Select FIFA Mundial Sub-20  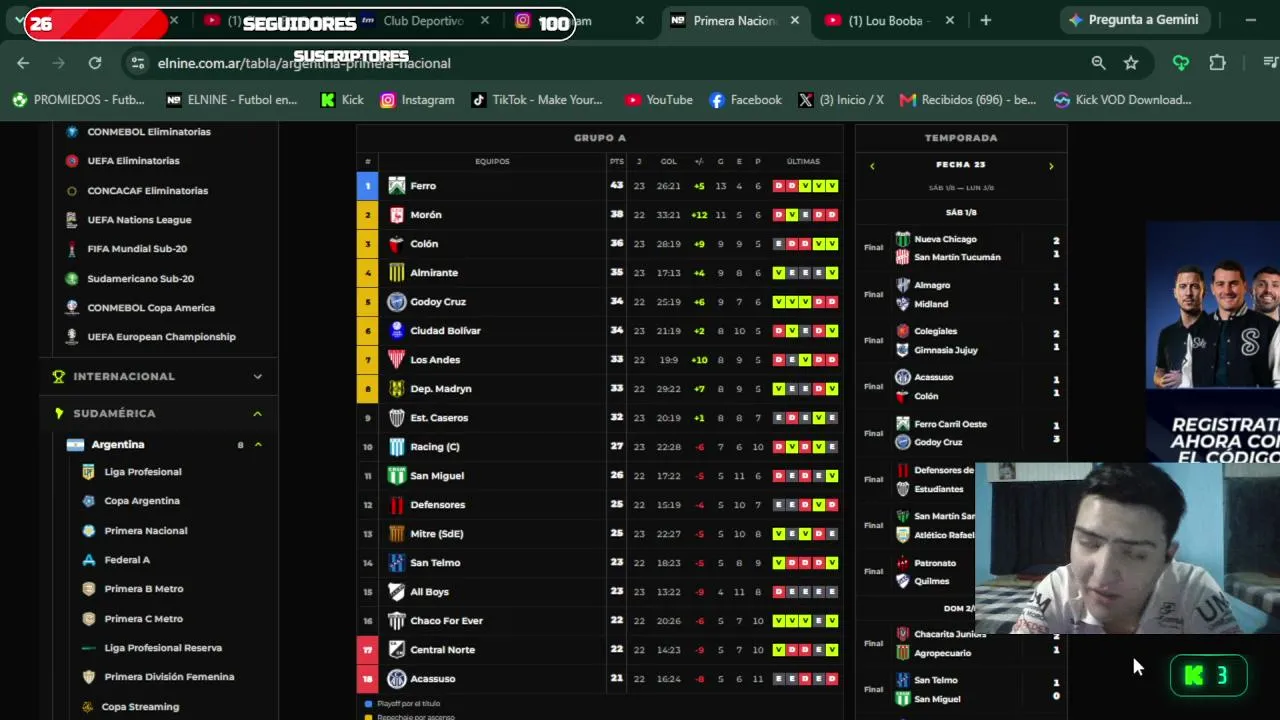137,249
